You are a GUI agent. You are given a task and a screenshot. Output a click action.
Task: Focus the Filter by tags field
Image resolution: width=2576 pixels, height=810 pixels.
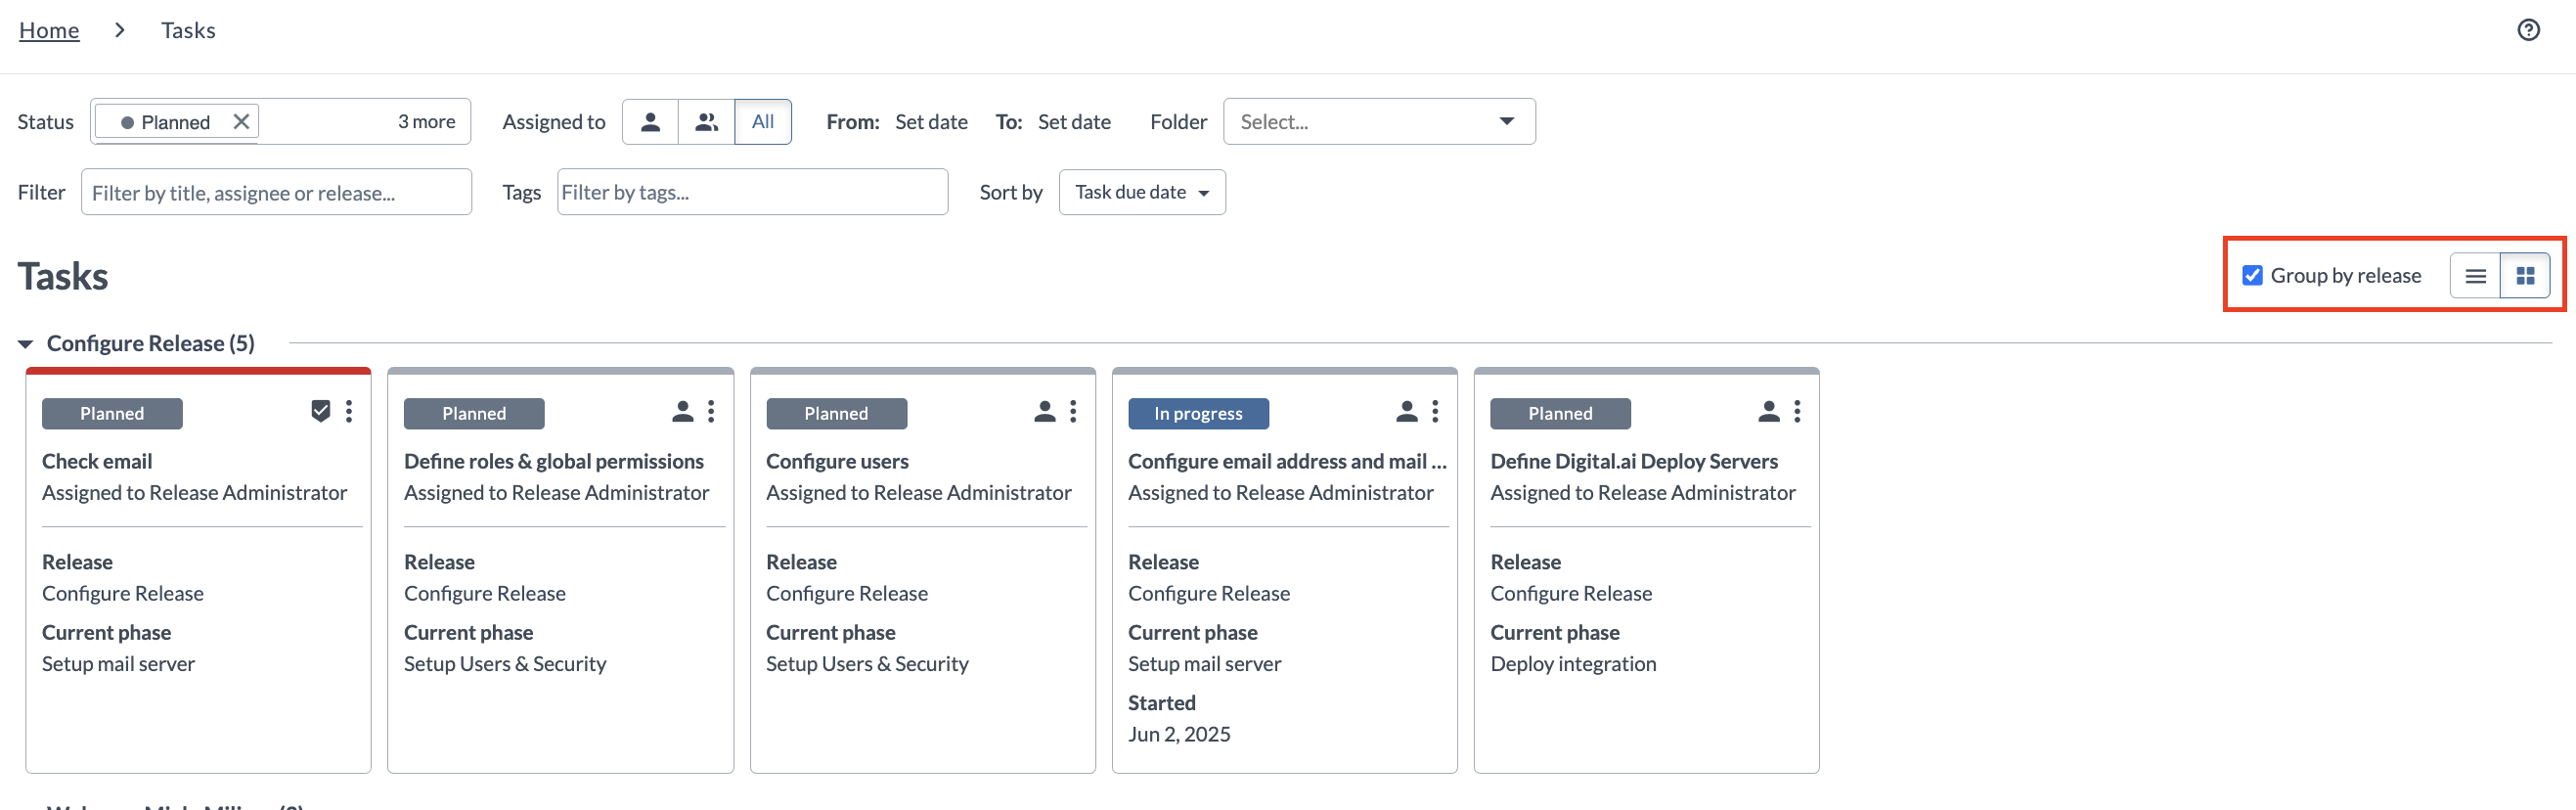coord(752,192)
